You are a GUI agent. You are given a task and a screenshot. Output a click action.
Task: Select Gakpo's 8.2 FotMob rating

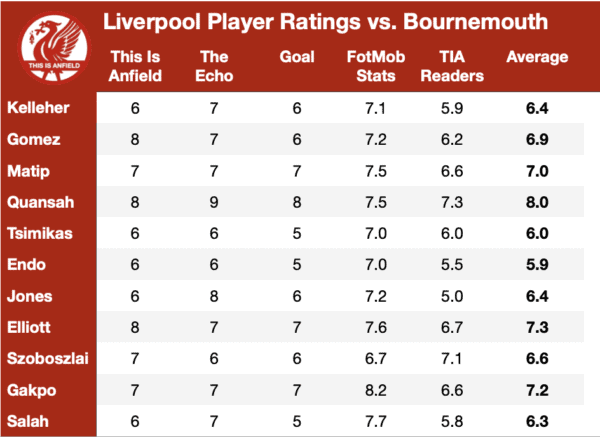[x=376, y=390]
